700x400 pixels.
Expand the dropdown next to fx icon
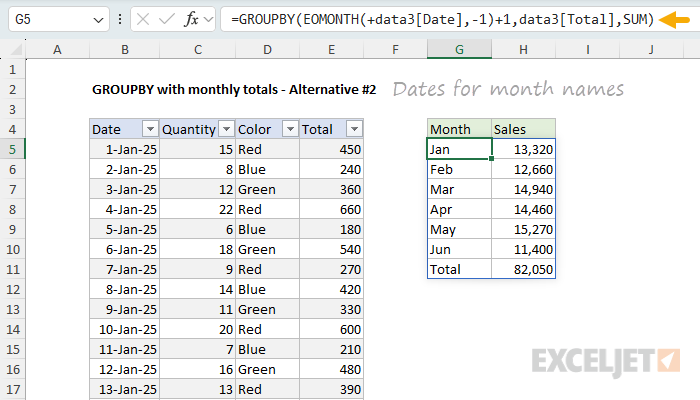click(208, 19)
